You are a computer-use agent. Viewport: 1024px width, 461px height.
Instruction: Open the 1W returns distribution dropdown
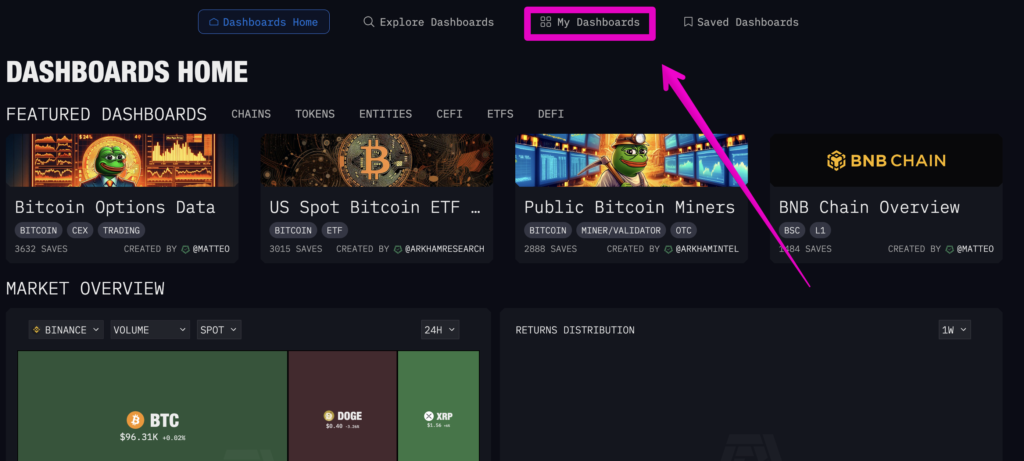point(954,330)
